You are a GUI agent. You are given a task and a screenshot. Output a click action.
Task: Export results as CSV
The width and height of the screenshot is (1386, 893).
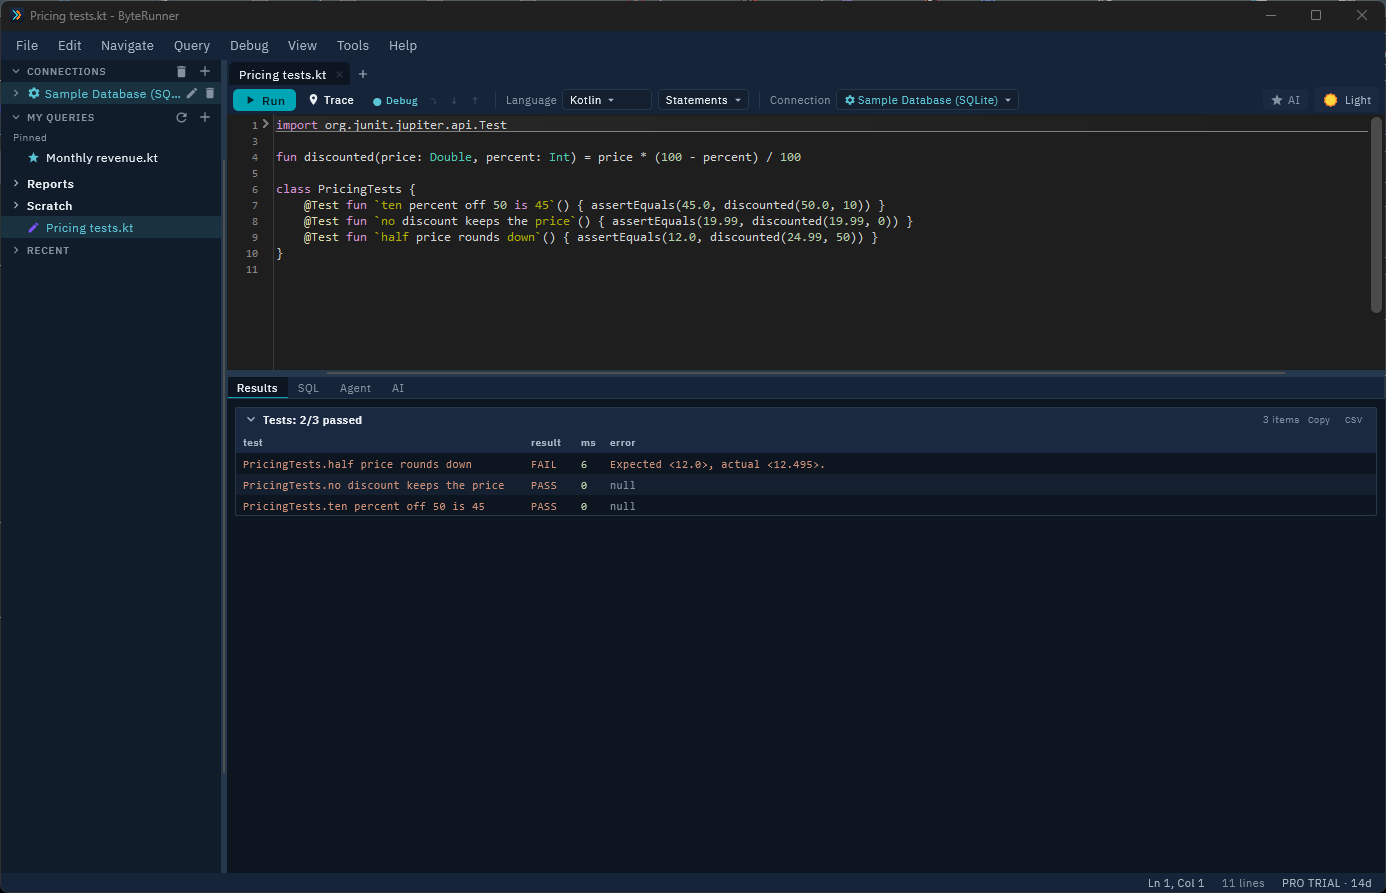[1354, 420]
